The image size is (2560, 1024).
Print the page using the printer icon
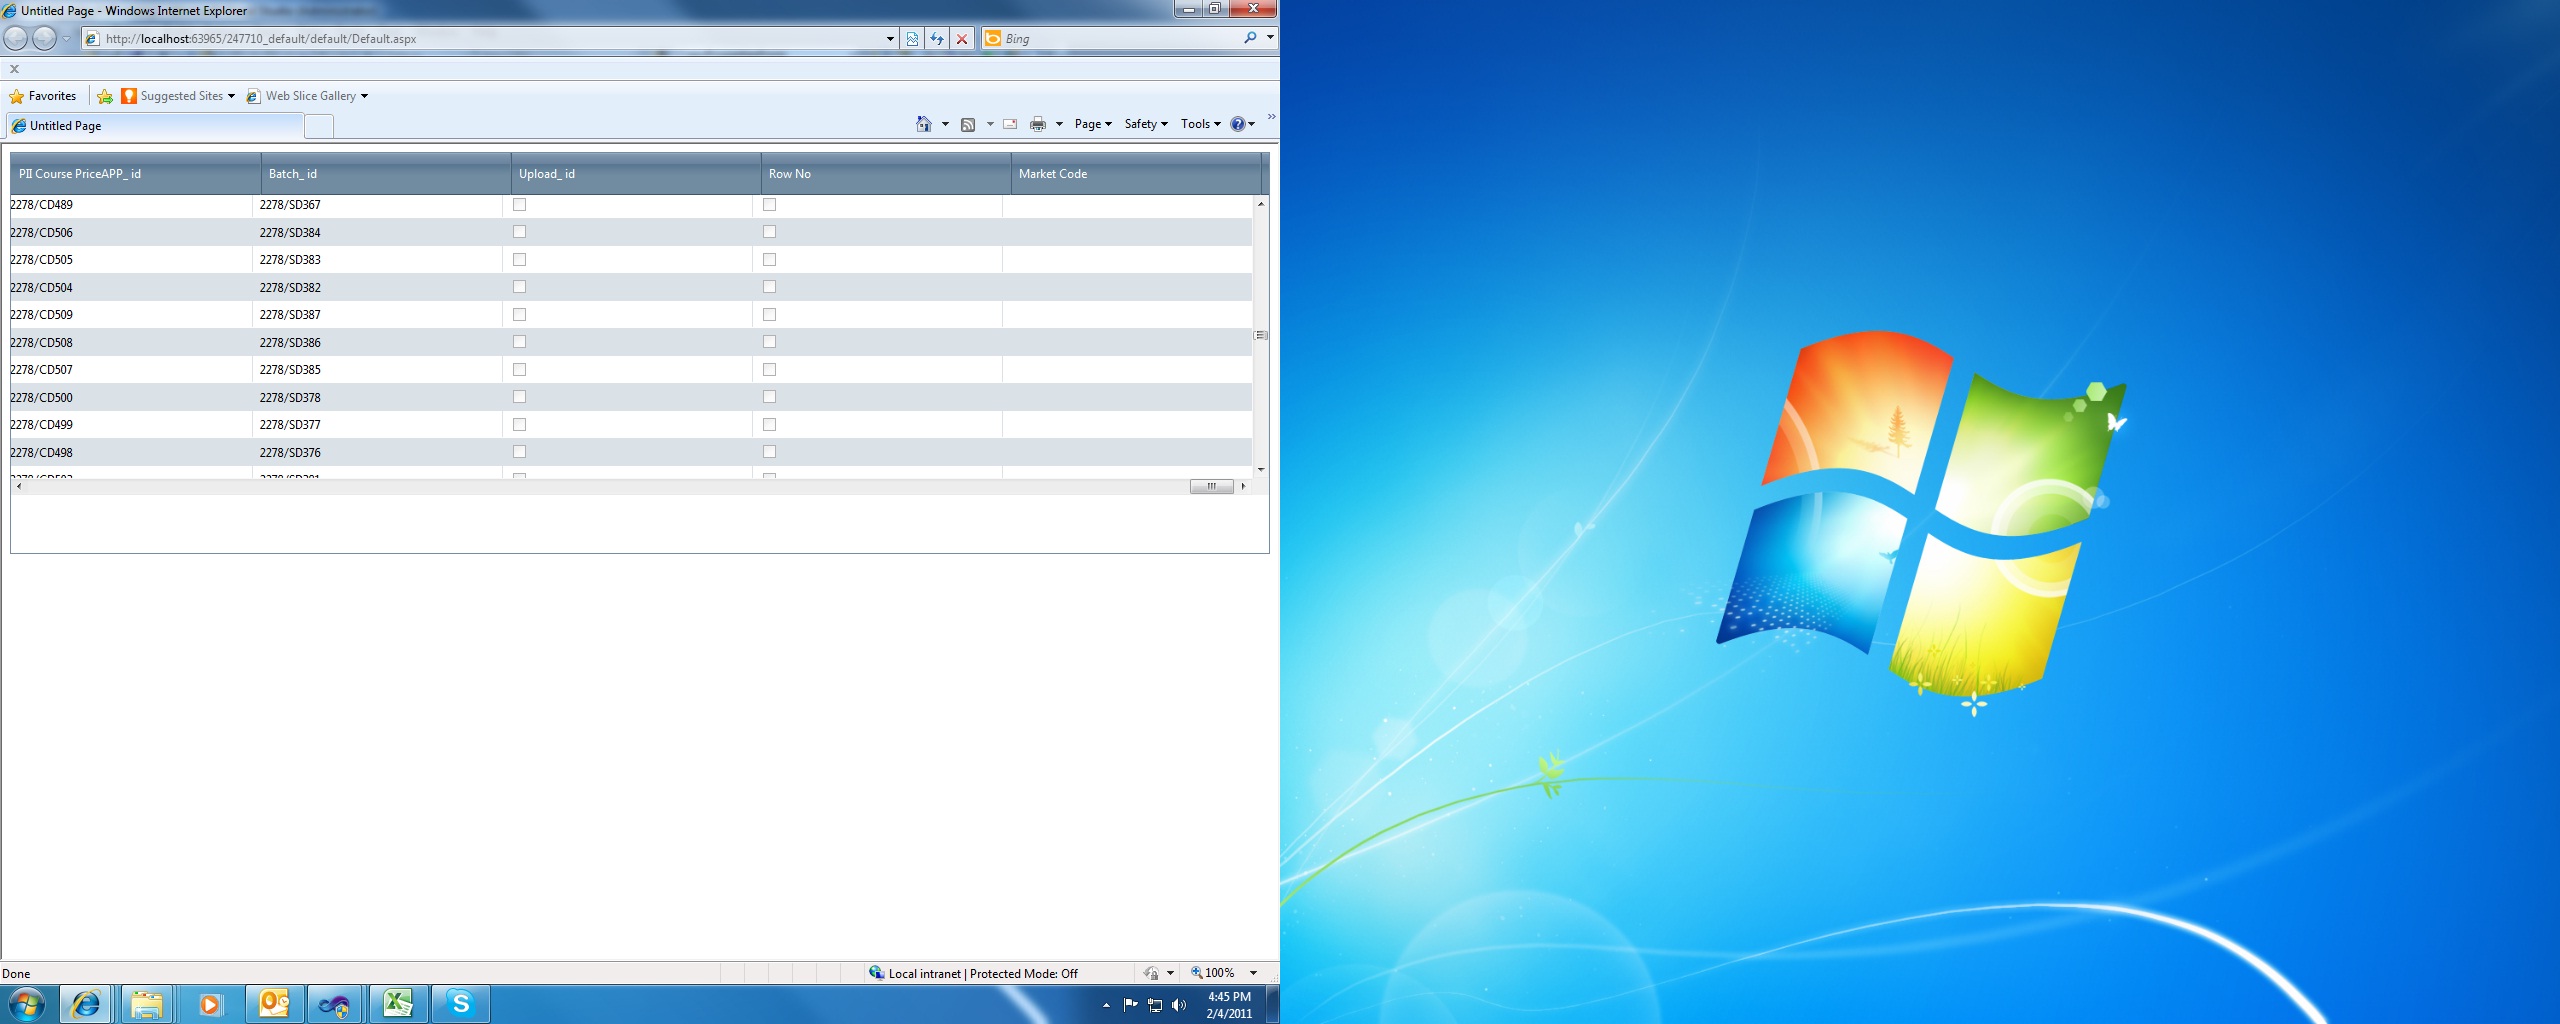coord(1038,124)
